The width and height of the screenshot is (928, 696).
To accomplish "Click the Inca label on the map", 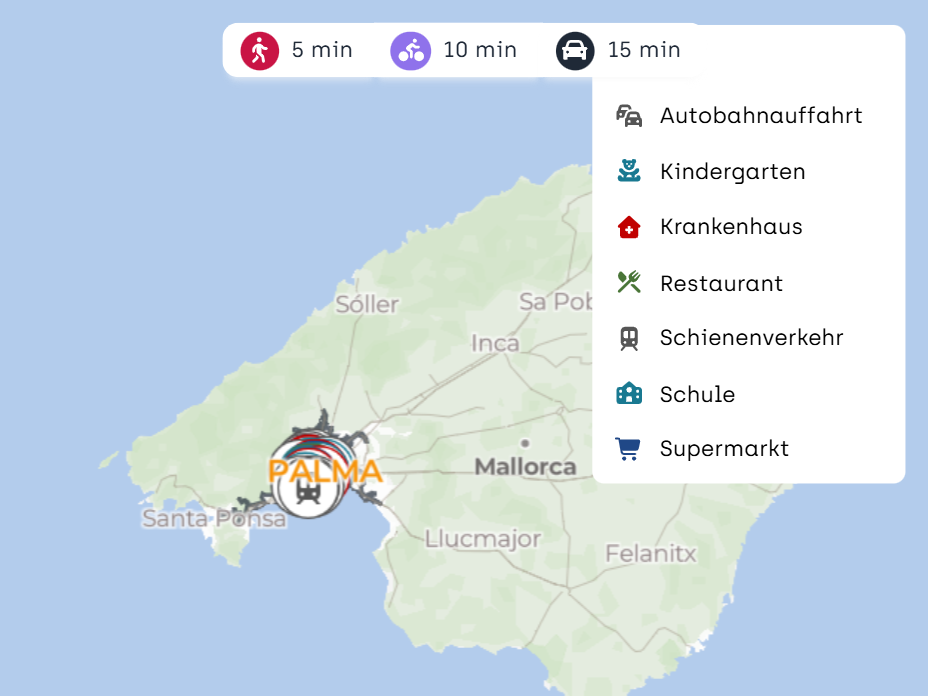I will 495,344.
